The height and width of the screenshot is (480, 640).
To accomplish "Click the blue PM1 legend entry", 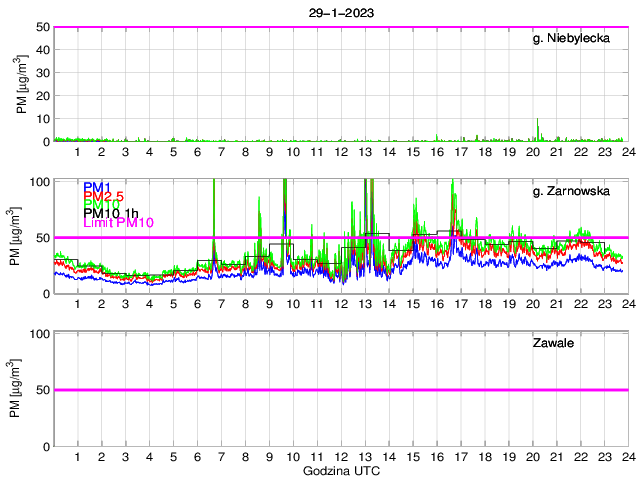I will pos(97,187).
